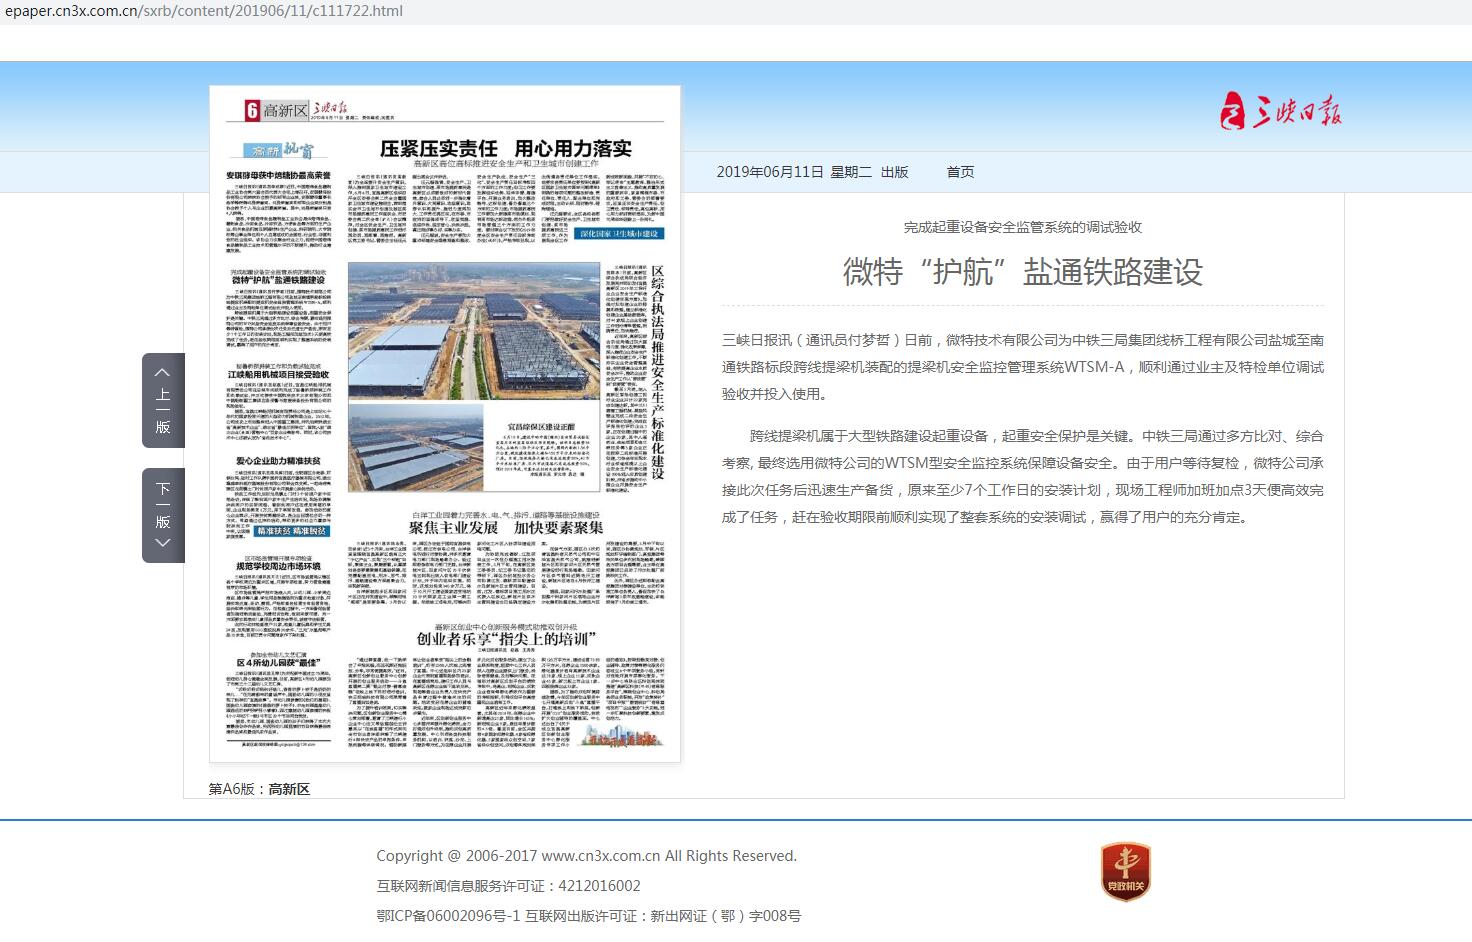
Task: Click the browser address bar URL
Action: click(204, 11)
